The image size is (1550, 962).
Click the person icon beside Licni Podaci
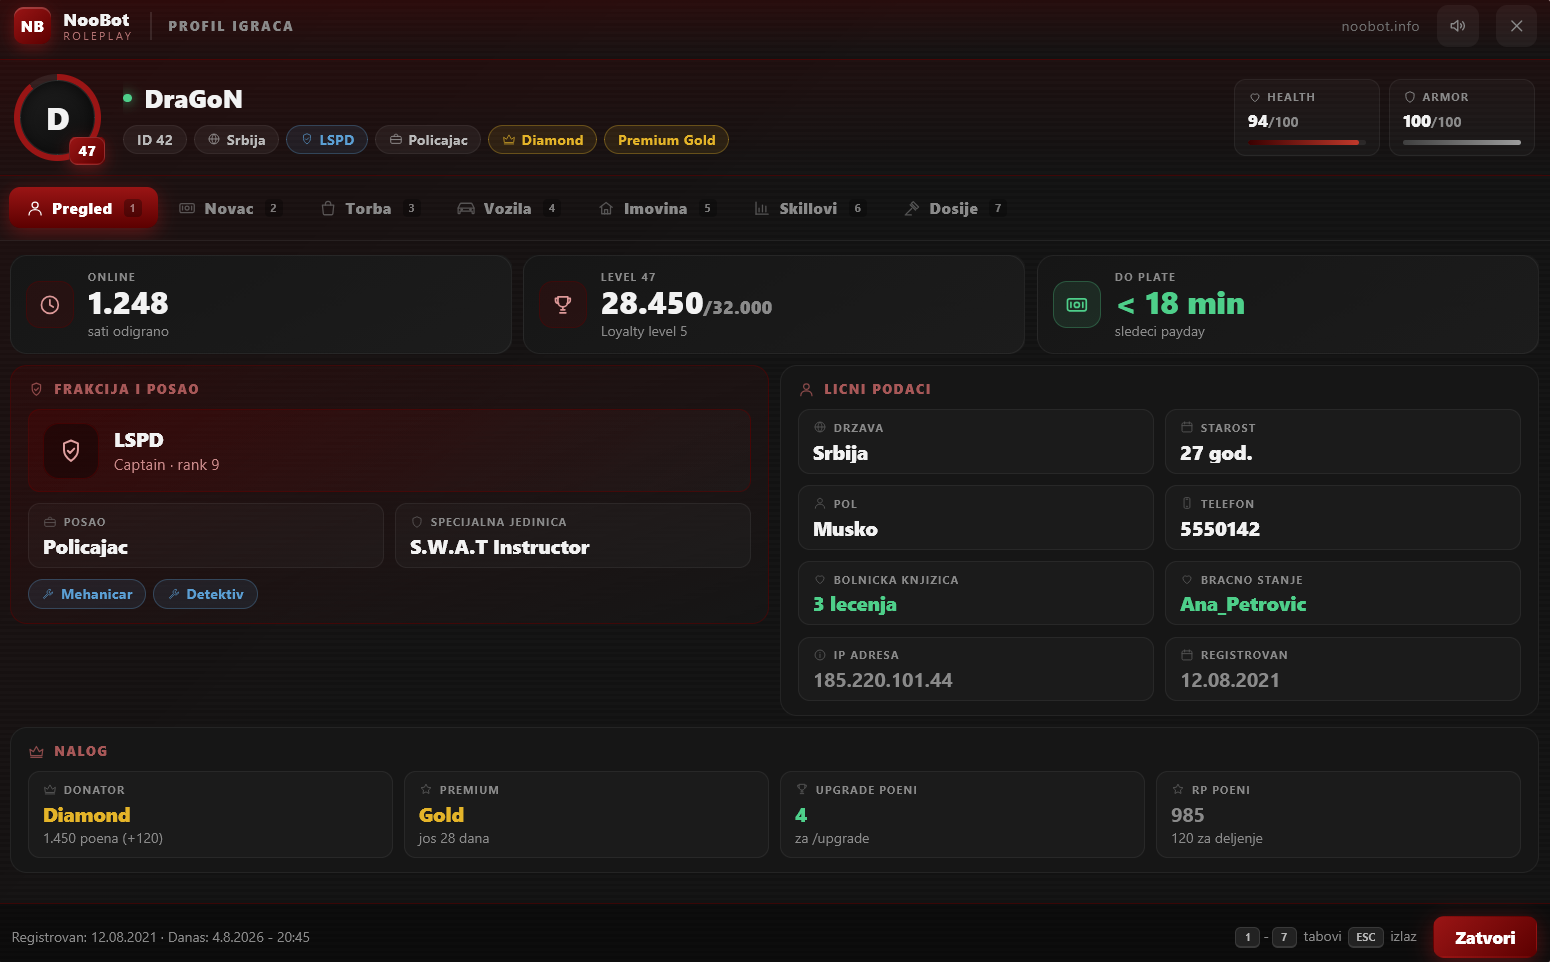pos(806,389)
